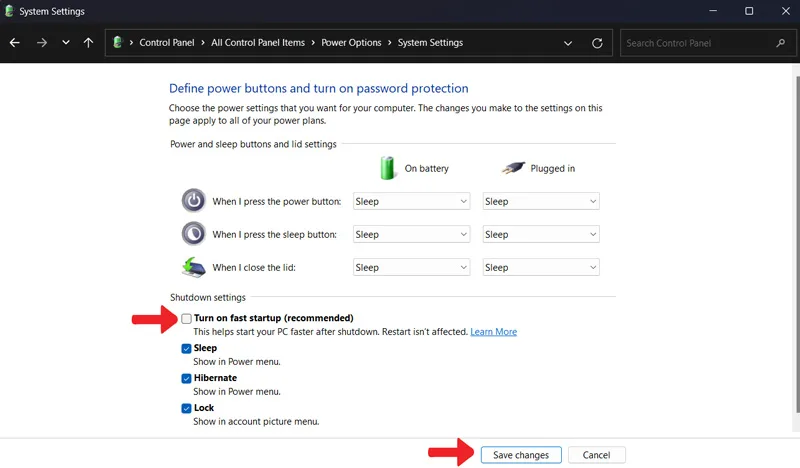
Task: Toggle the Lock checkbox
Action: tap(186, 408)
